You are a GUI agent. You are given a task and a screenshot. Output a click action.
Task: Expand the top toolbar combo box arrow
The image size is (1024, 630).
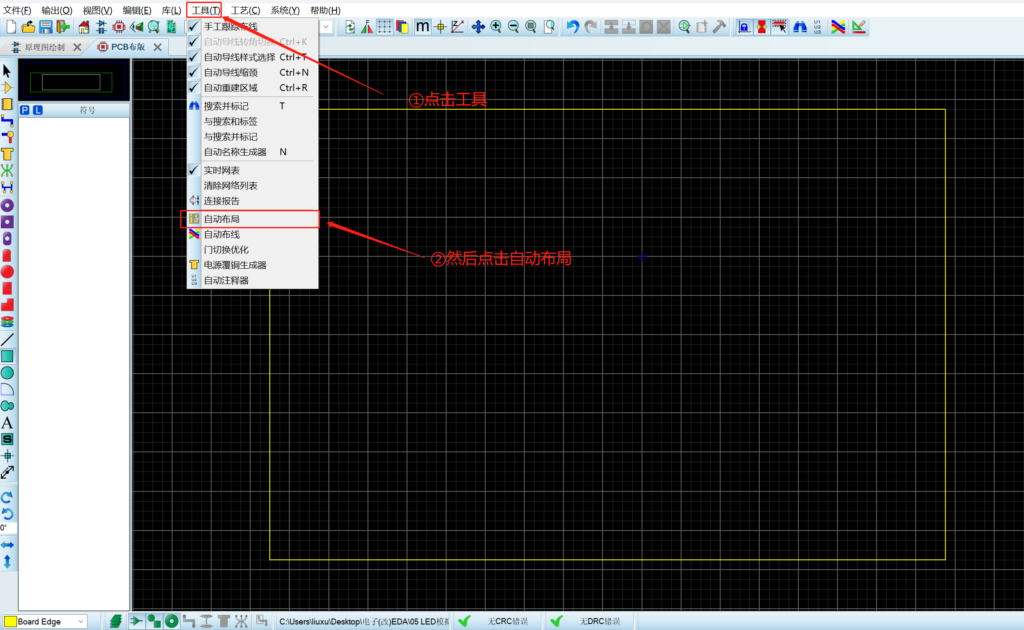[326, 27]
